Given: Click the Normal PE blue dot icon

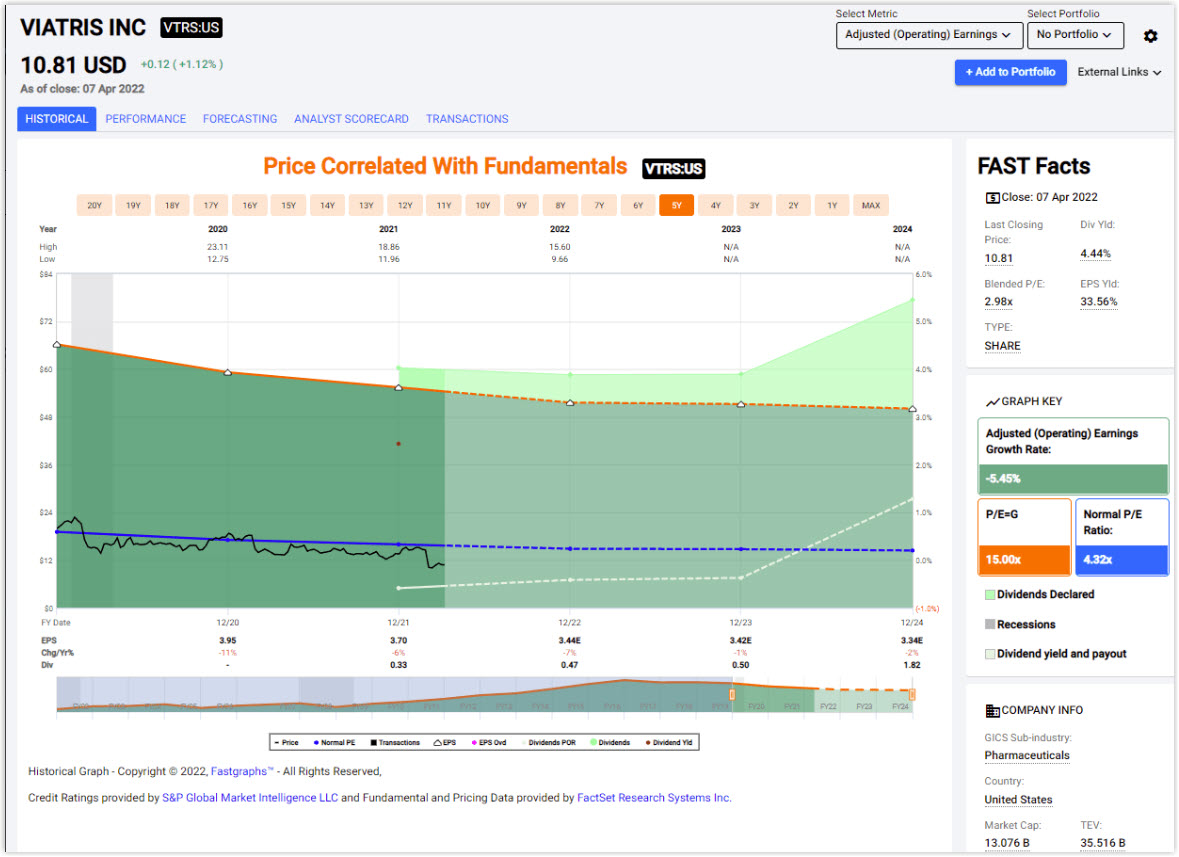Looking at the screenshot, I should tap(316, 742).
